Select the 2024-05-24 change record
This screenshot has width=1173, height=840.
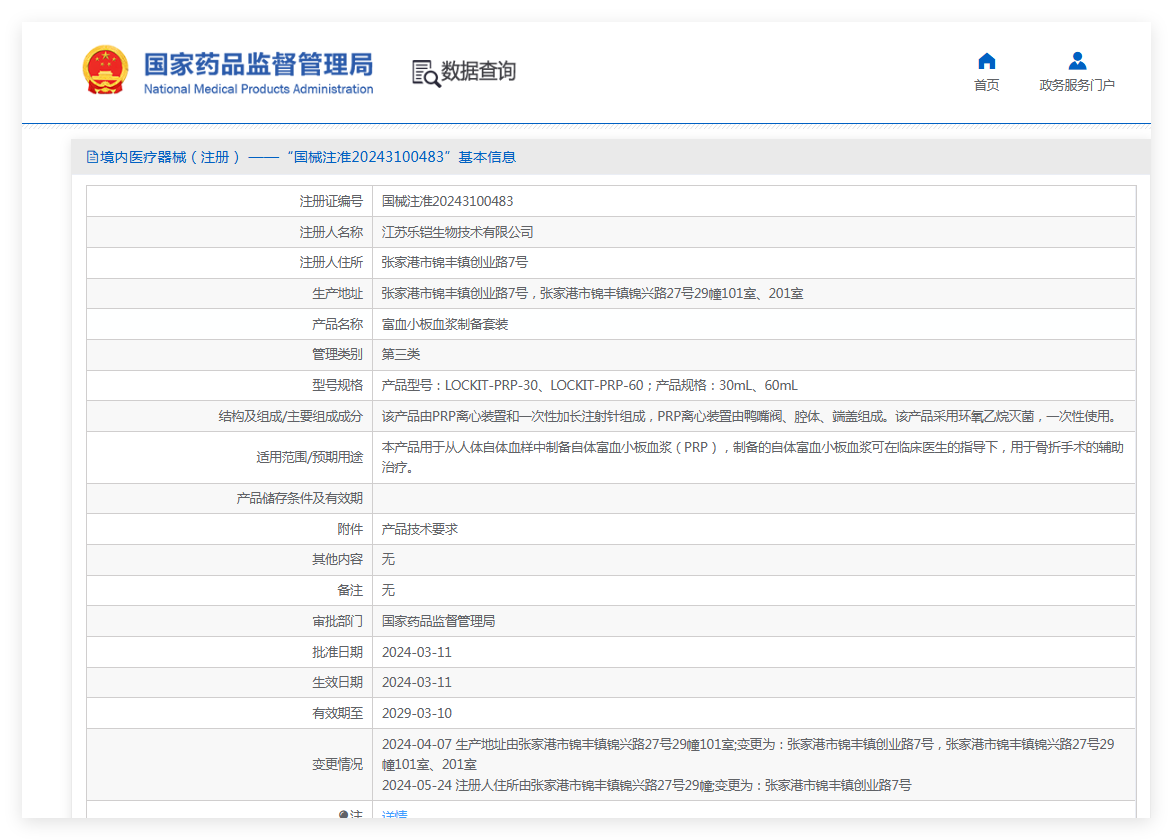(x=646, y=785)
